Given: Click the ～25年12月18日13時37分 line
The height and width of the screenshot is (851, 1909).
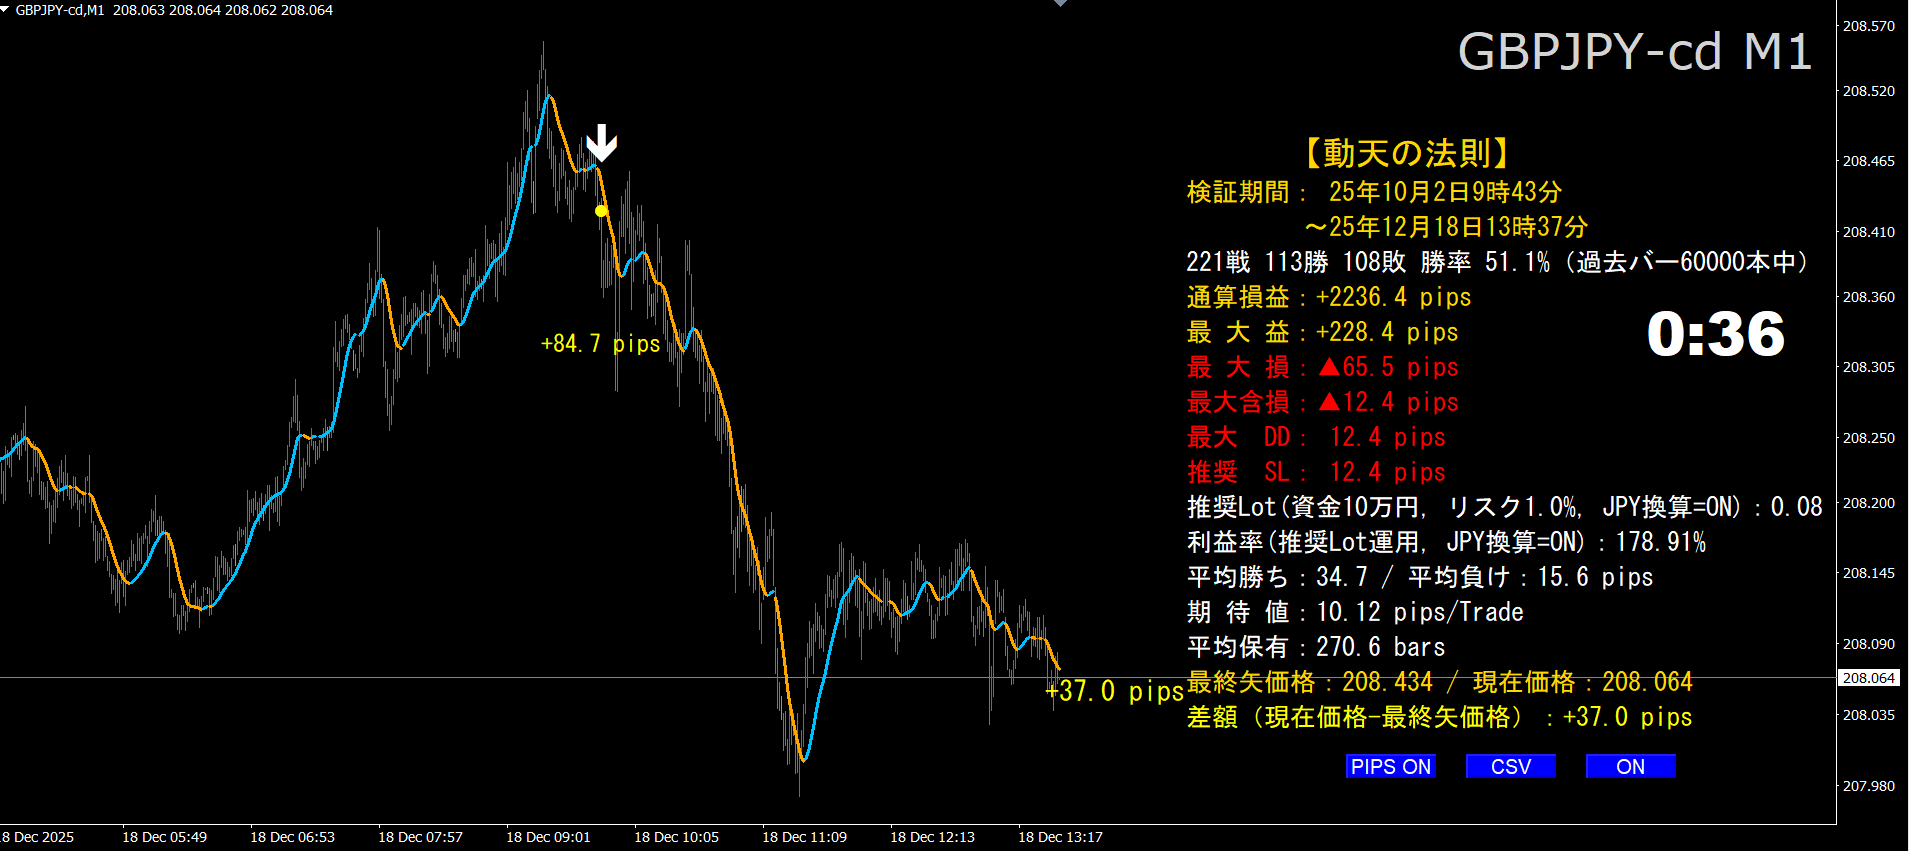Looking at the screenshot, I should point(1445,227).
